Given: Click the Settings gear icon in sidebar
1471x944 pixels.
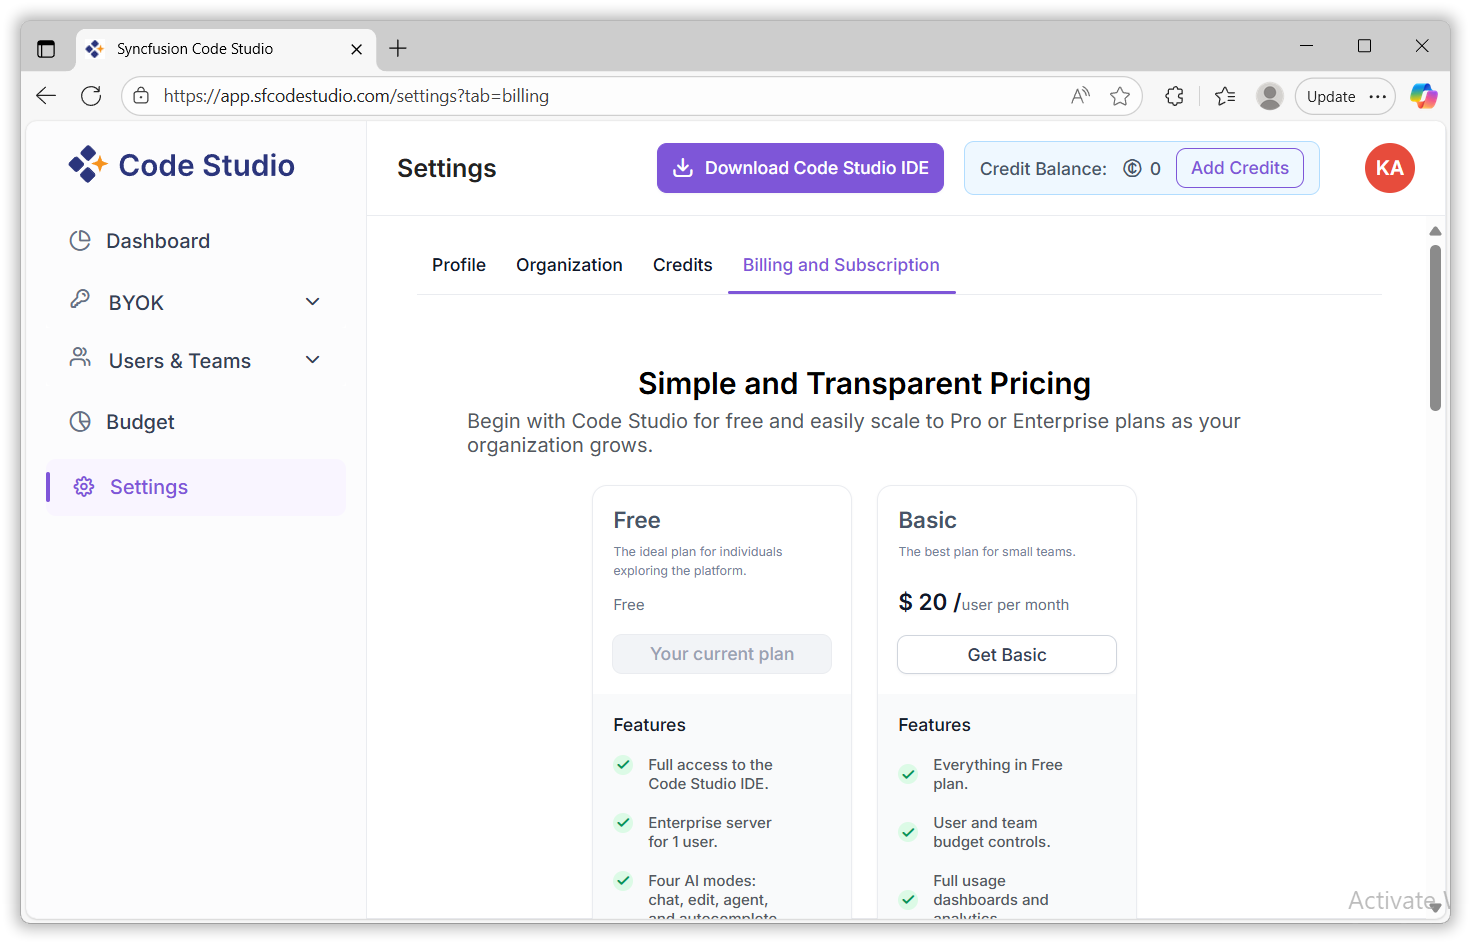Looking at the screenshot, I should click(84, 487).
